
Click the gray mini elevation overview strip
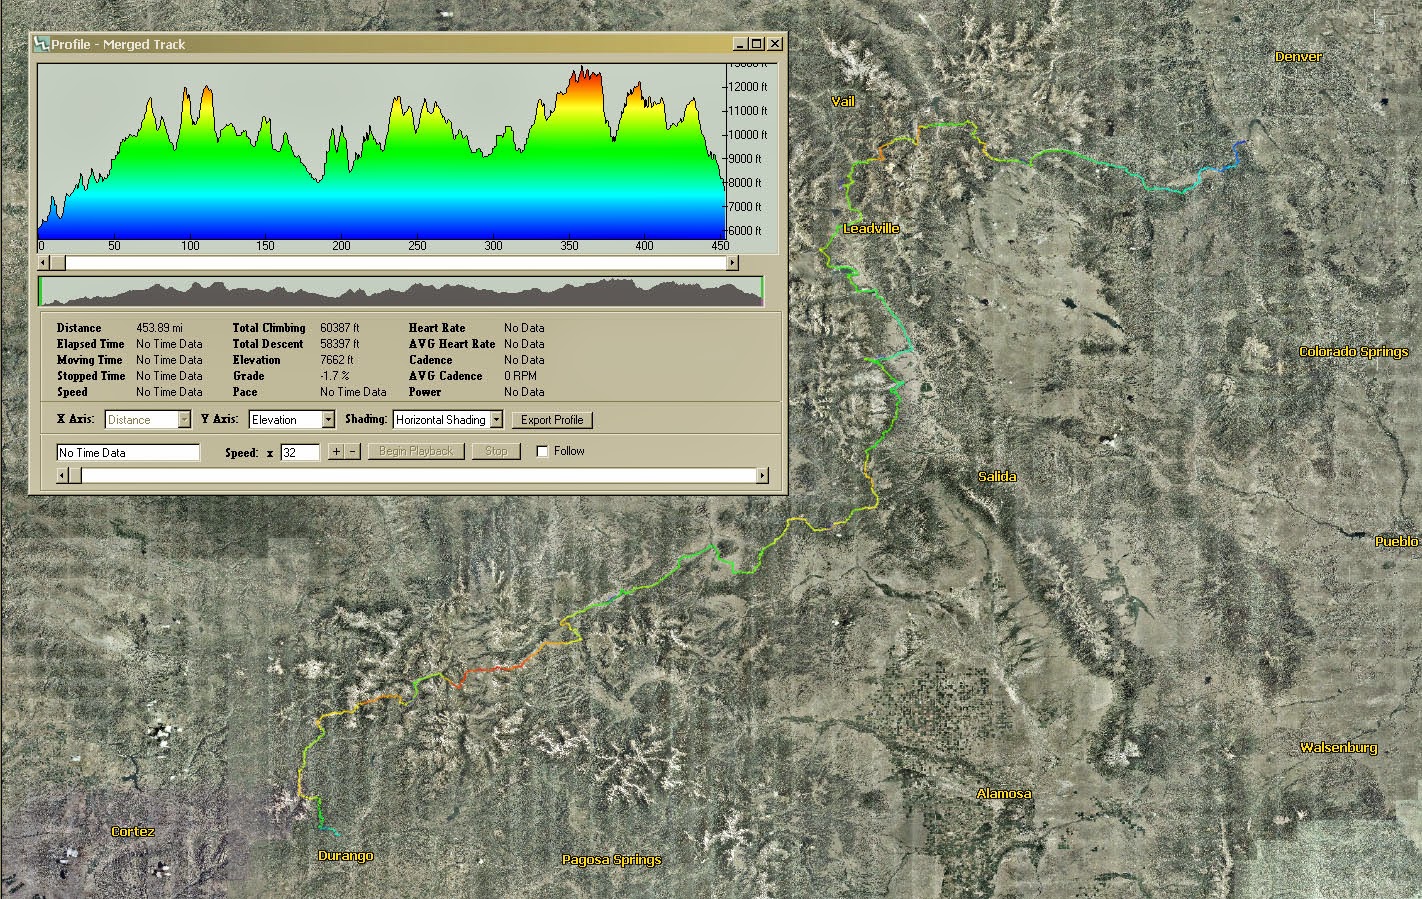[x=400, y=291]
